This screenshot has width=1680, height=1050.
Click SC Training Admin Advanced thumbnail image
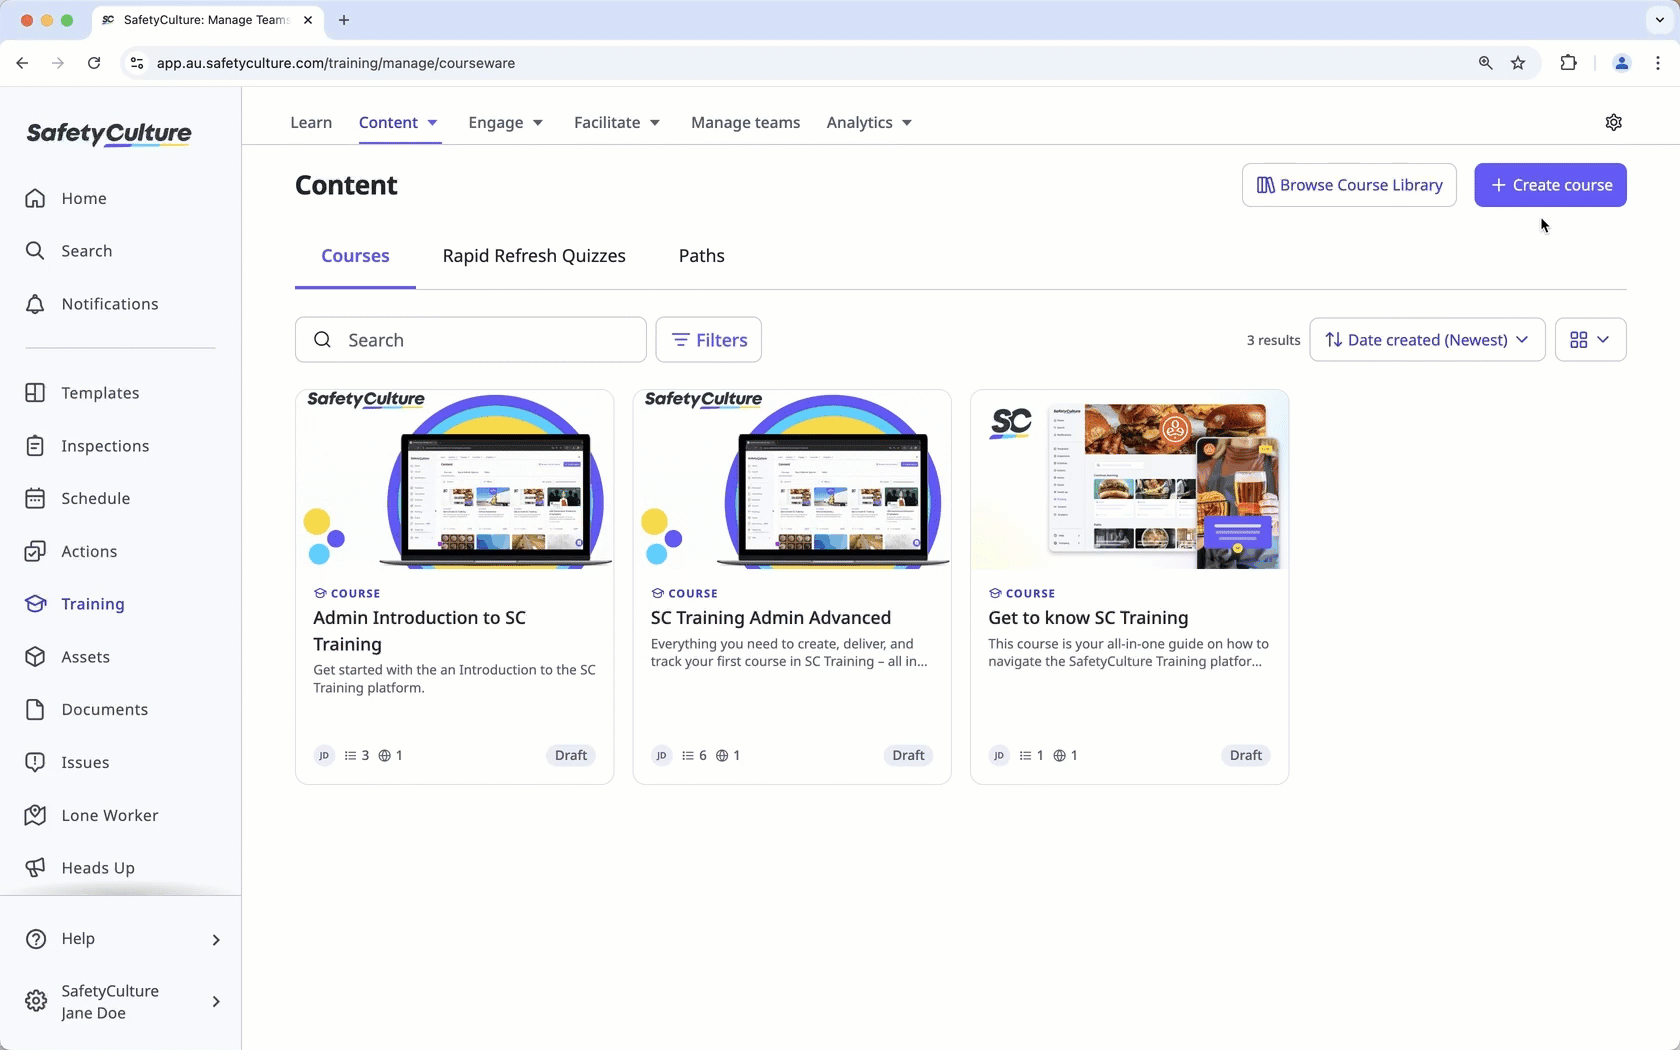pos(792,480)
